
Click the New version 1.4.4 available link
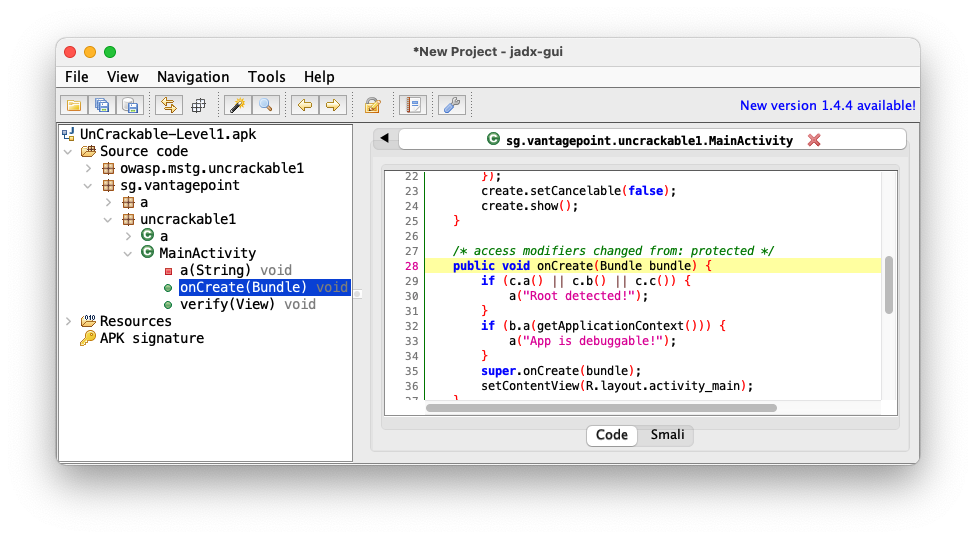click(827, 106)
